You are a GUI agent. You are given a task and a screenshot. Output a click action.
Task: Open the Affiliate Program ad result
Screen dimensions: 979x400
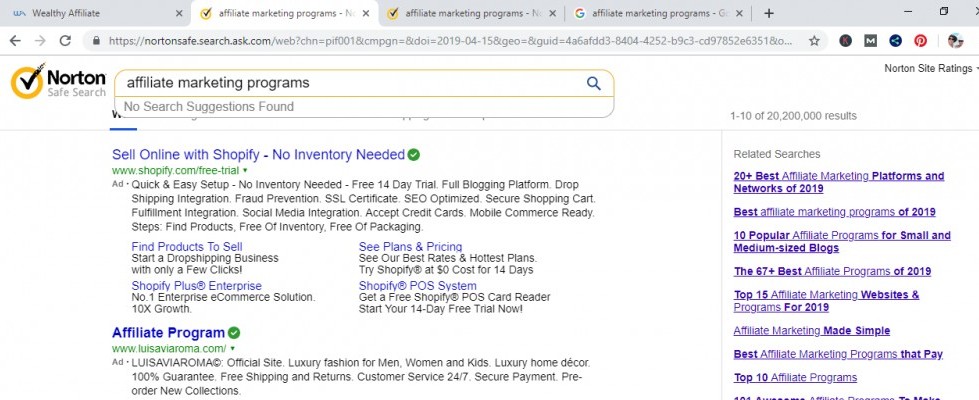(169, 333)
